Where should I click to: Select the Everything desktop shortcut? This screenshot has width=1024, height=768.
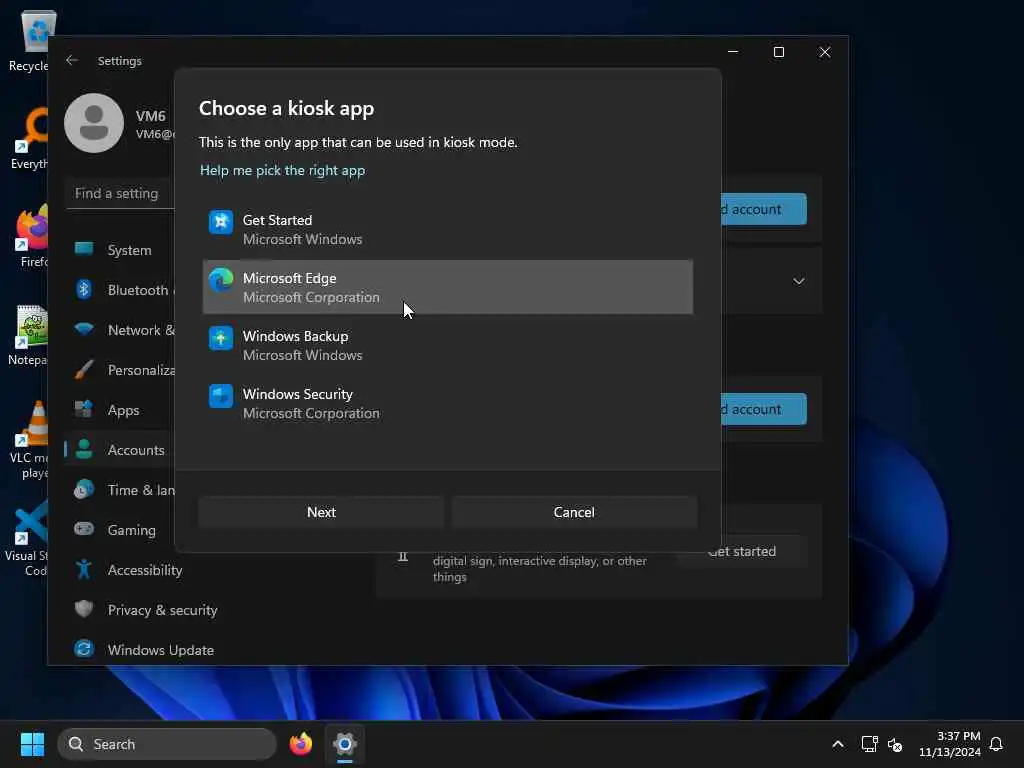pyautogui.click(x=29, y=140)
